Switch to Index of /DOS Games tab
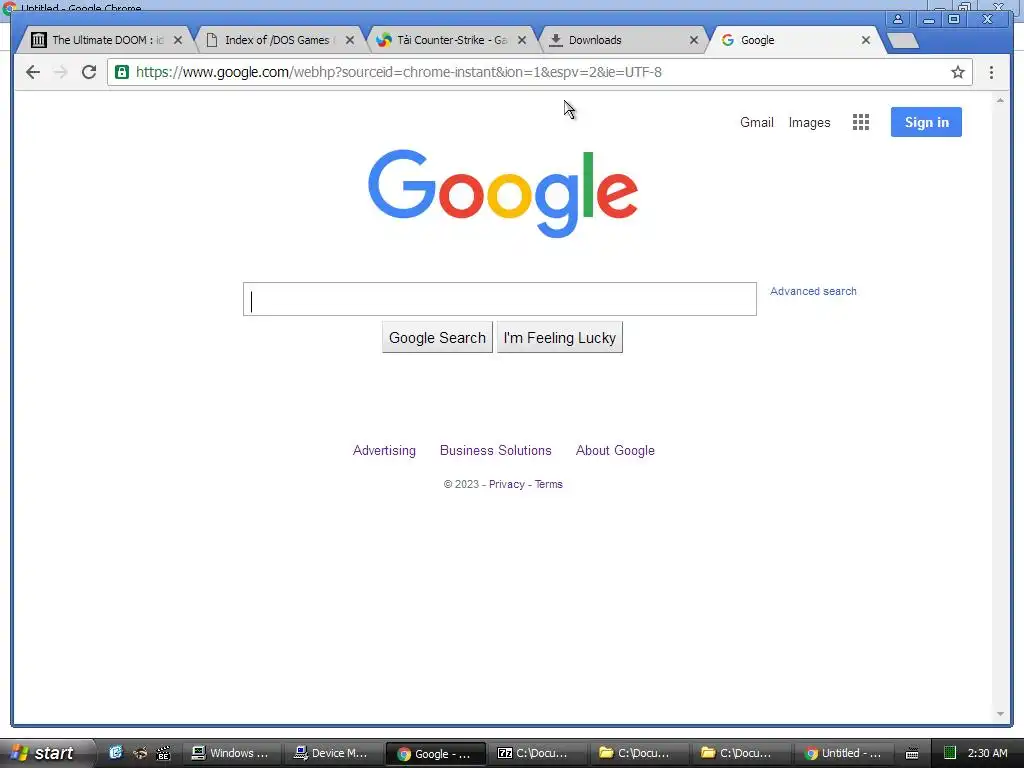 pos(278,40)
